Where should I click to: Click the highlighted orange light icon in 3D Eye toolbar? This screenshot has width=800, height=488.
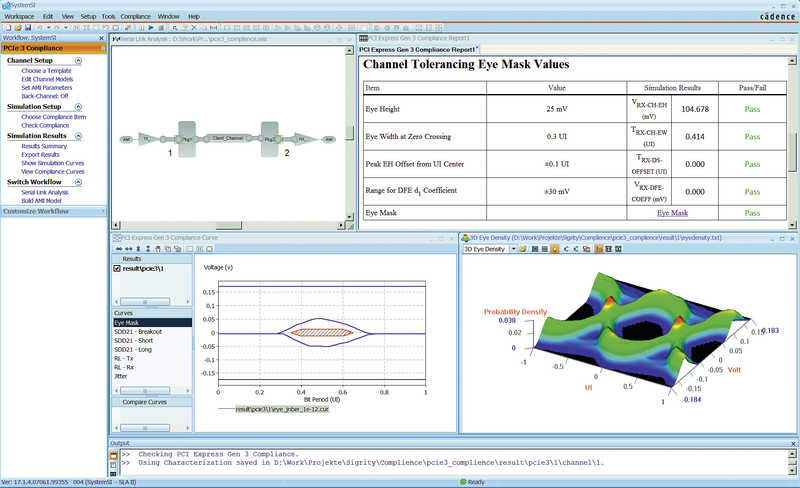[555, 249]
